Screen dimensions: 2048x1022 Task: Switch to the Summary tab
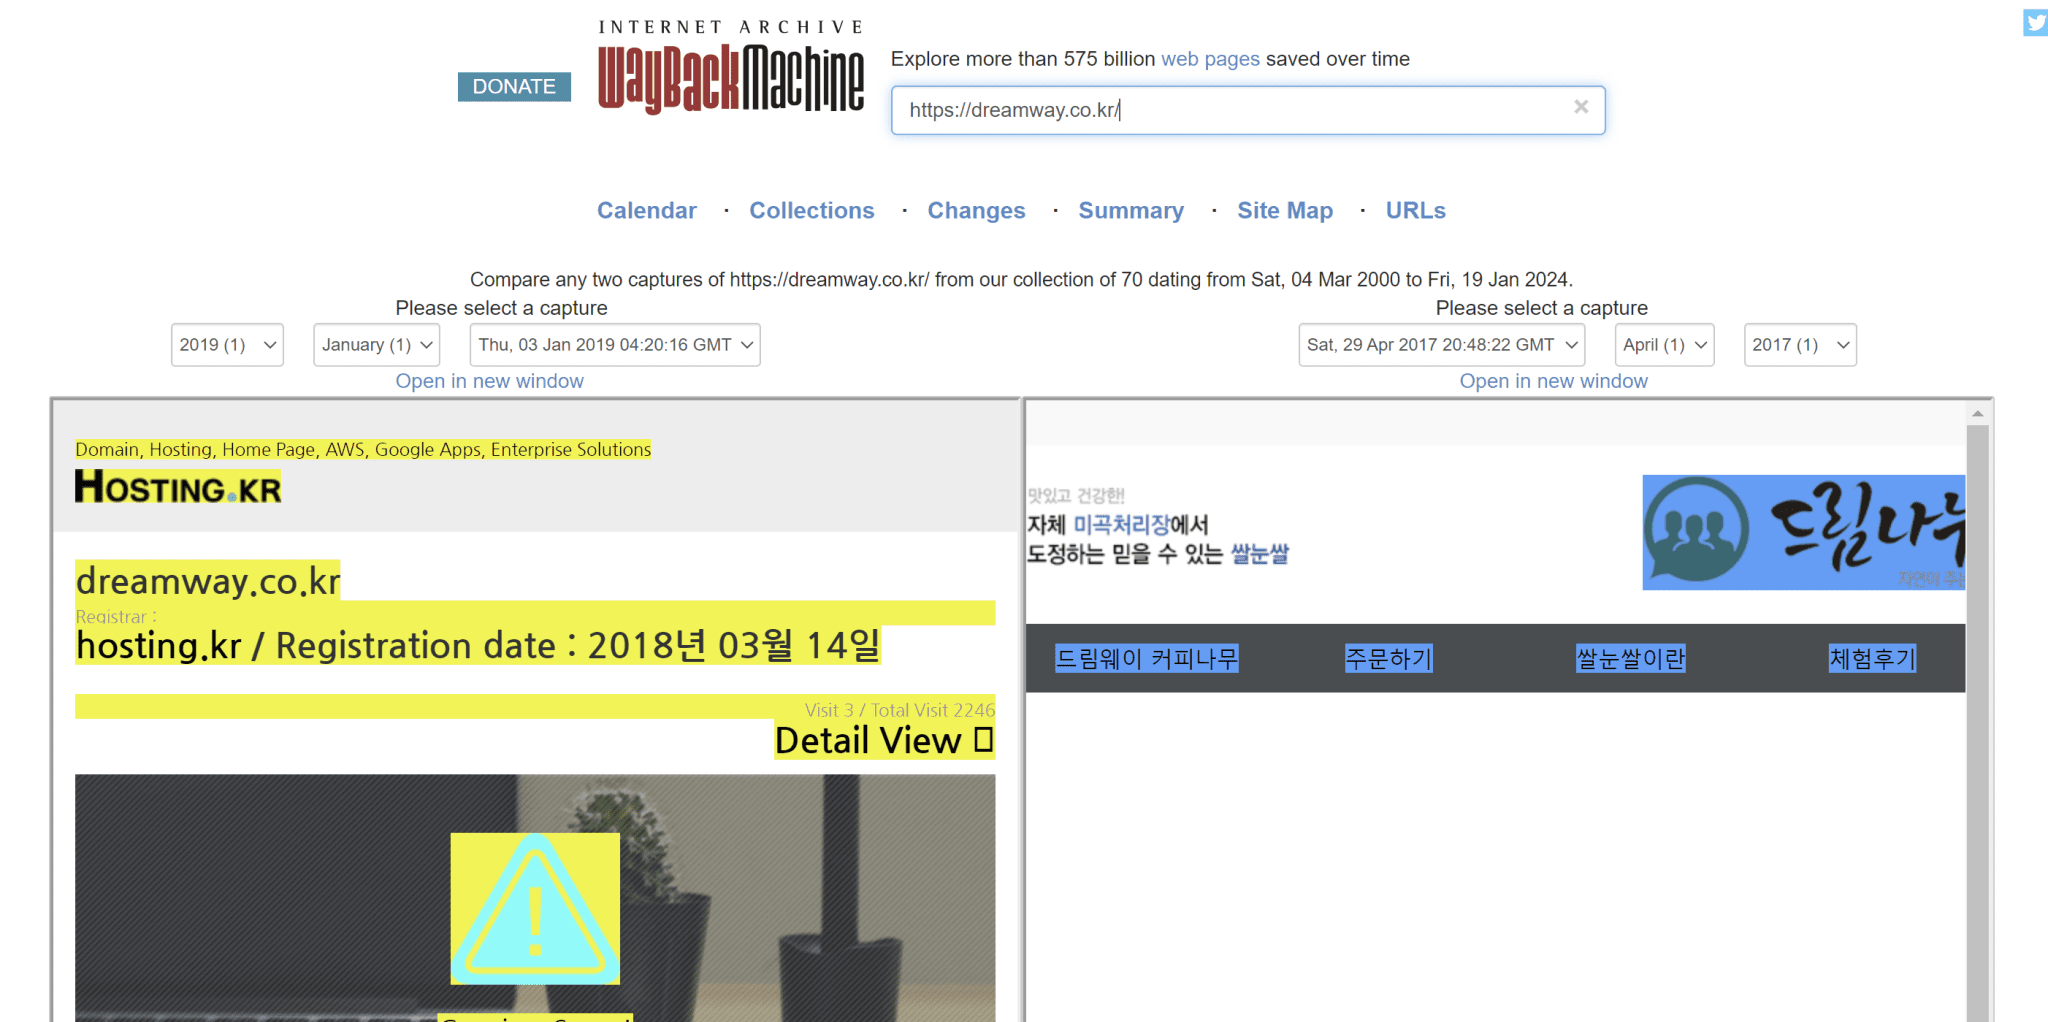pyautogui.click(x=1131, y=210)
